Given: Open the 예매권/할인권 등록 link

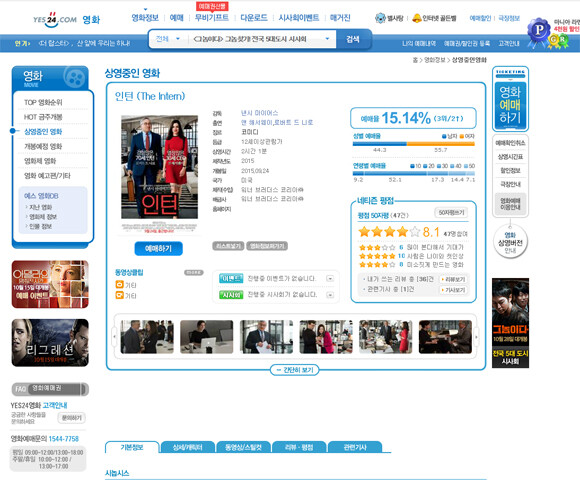Looking at the screenshot, I should 467,44.
